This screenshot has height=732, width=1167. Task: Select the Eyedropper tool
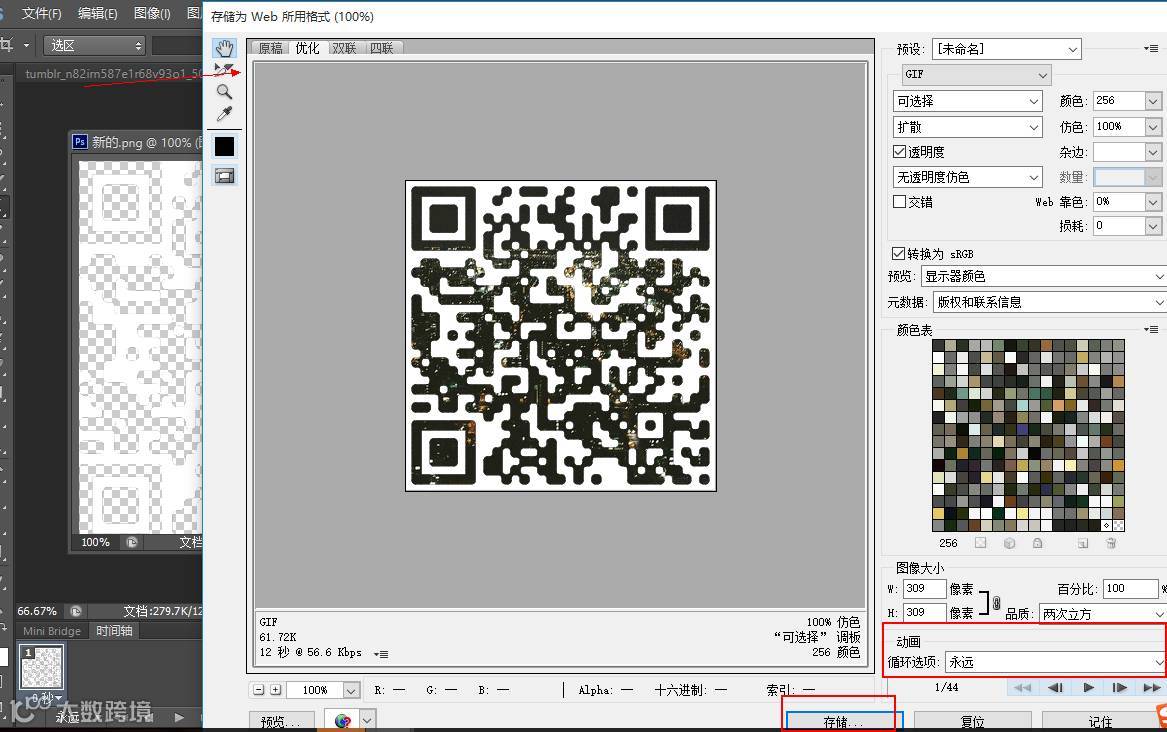[x=224, y=114]
